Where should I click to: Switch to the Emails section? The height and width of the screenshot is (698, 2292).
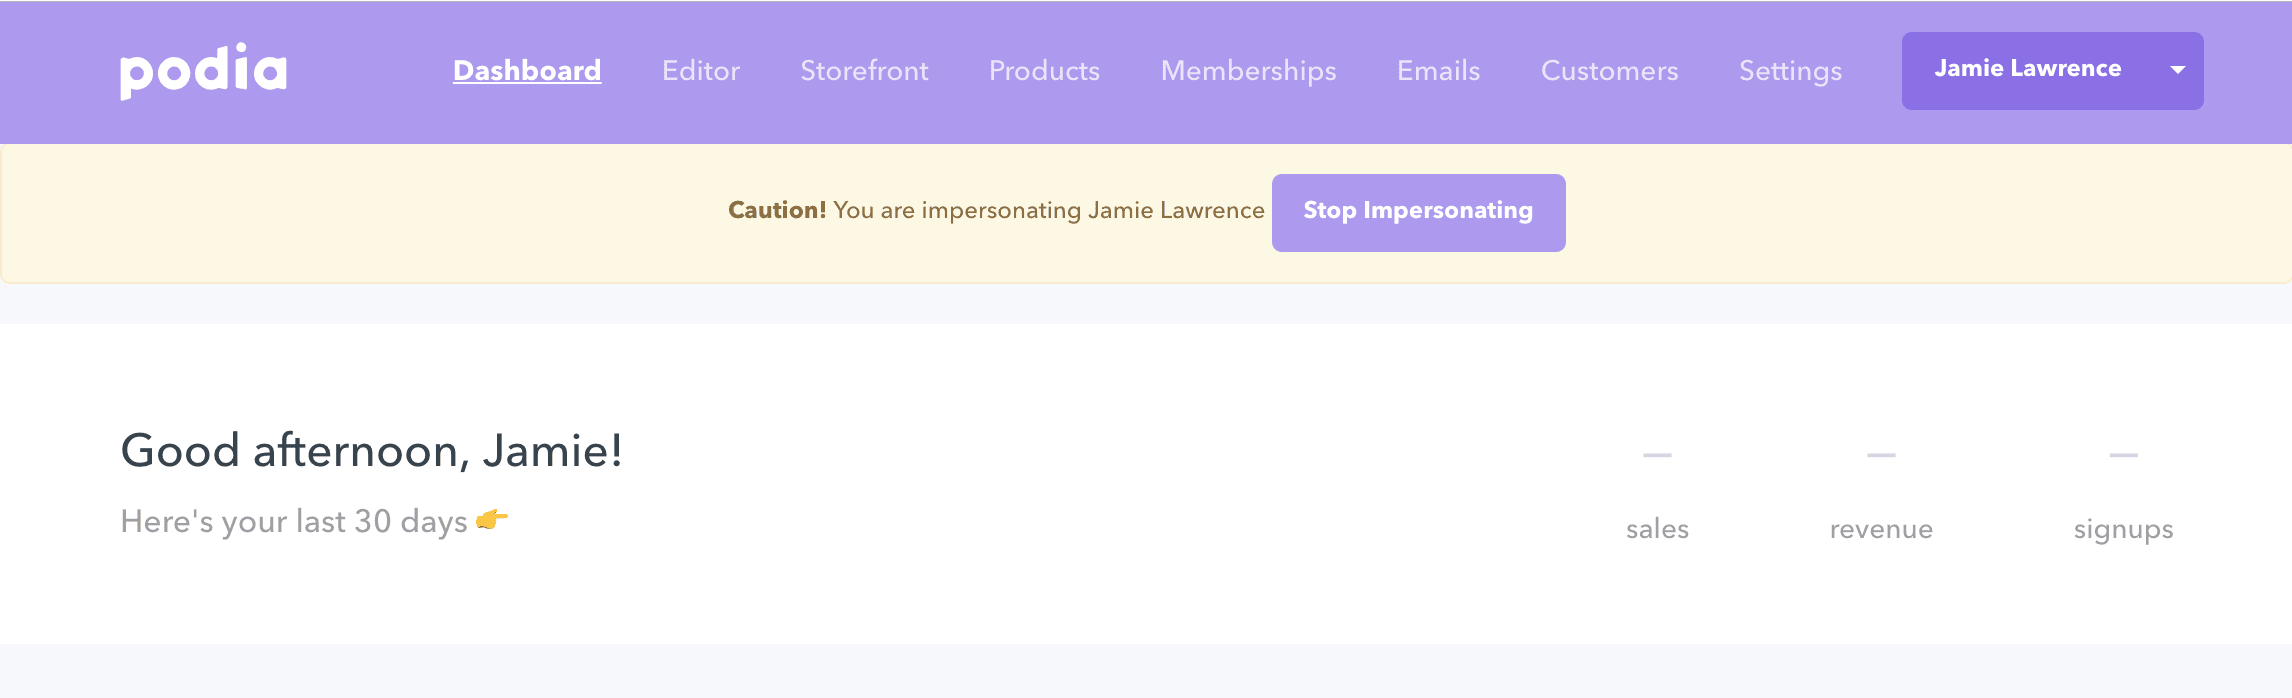1438,71
